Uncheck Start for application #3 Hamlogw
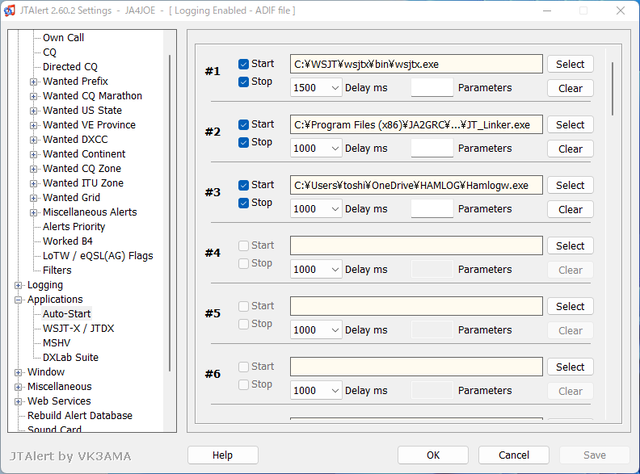This screenshot has height=474, width=640. click(x=244, y=185)
